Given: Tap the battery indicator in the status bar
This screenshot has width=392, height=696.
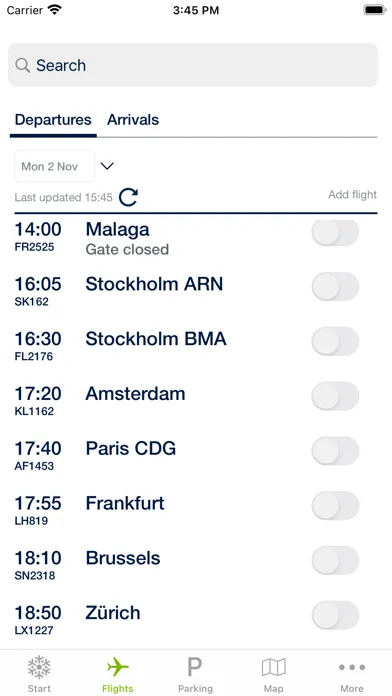Looking at the screenshot, I should (x=375, y=10).
